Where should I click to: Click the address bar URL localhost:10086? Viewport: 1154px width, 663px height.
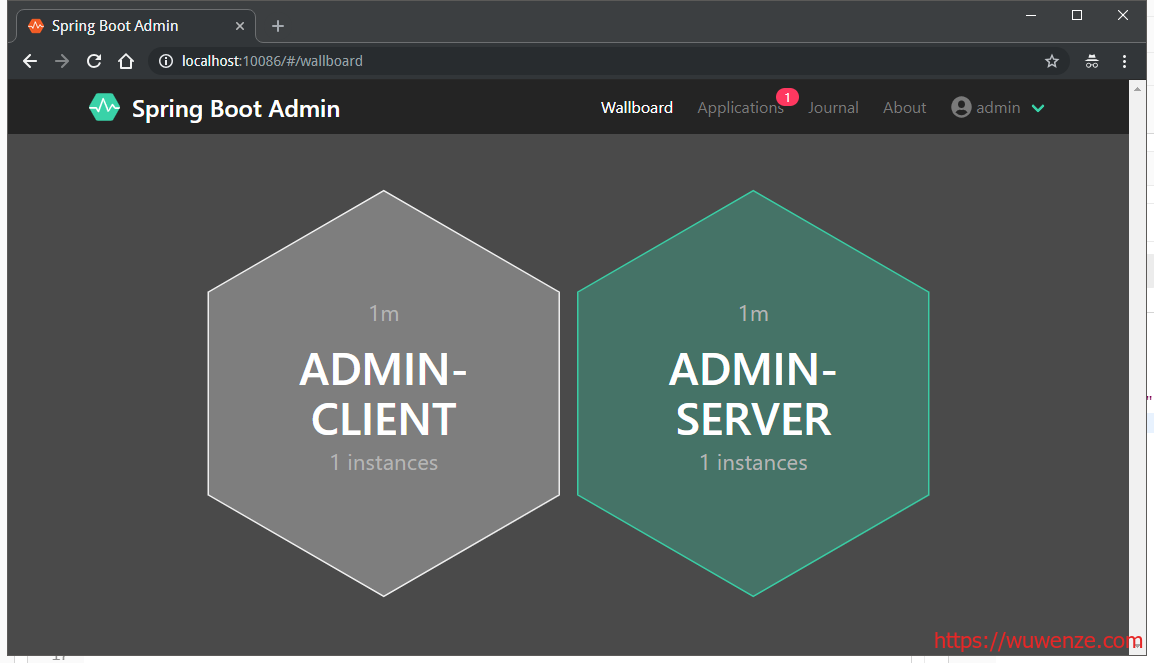click(x=272, y=61)
